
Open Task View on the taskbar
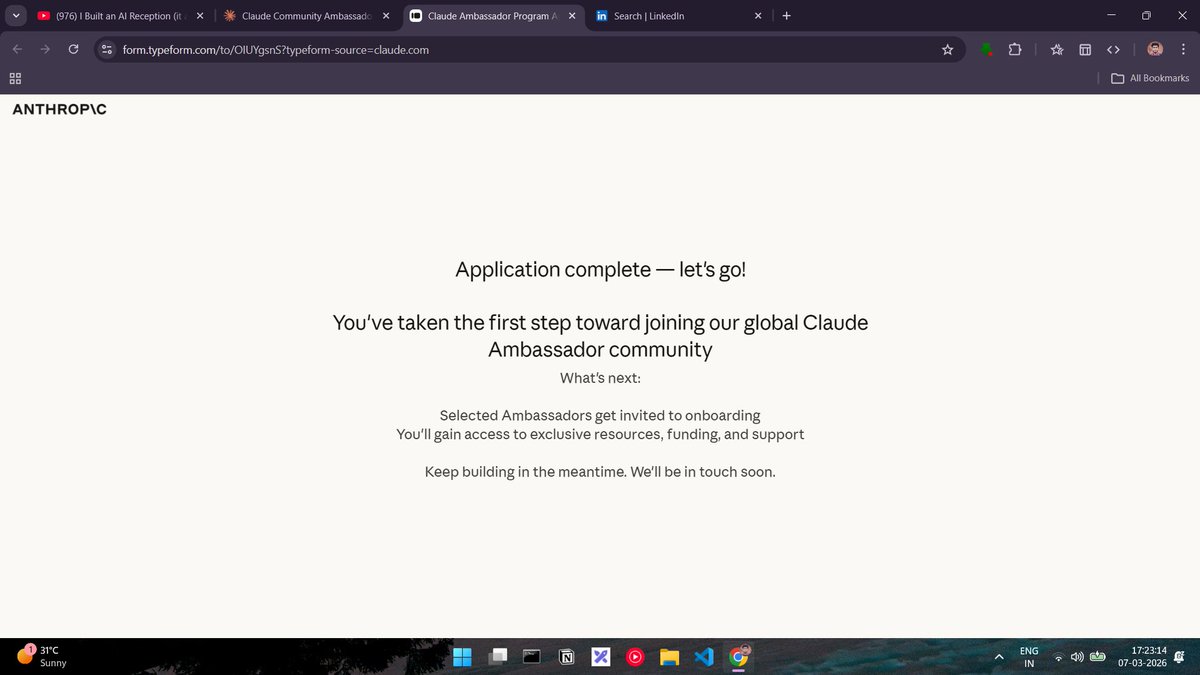point(498,657)
